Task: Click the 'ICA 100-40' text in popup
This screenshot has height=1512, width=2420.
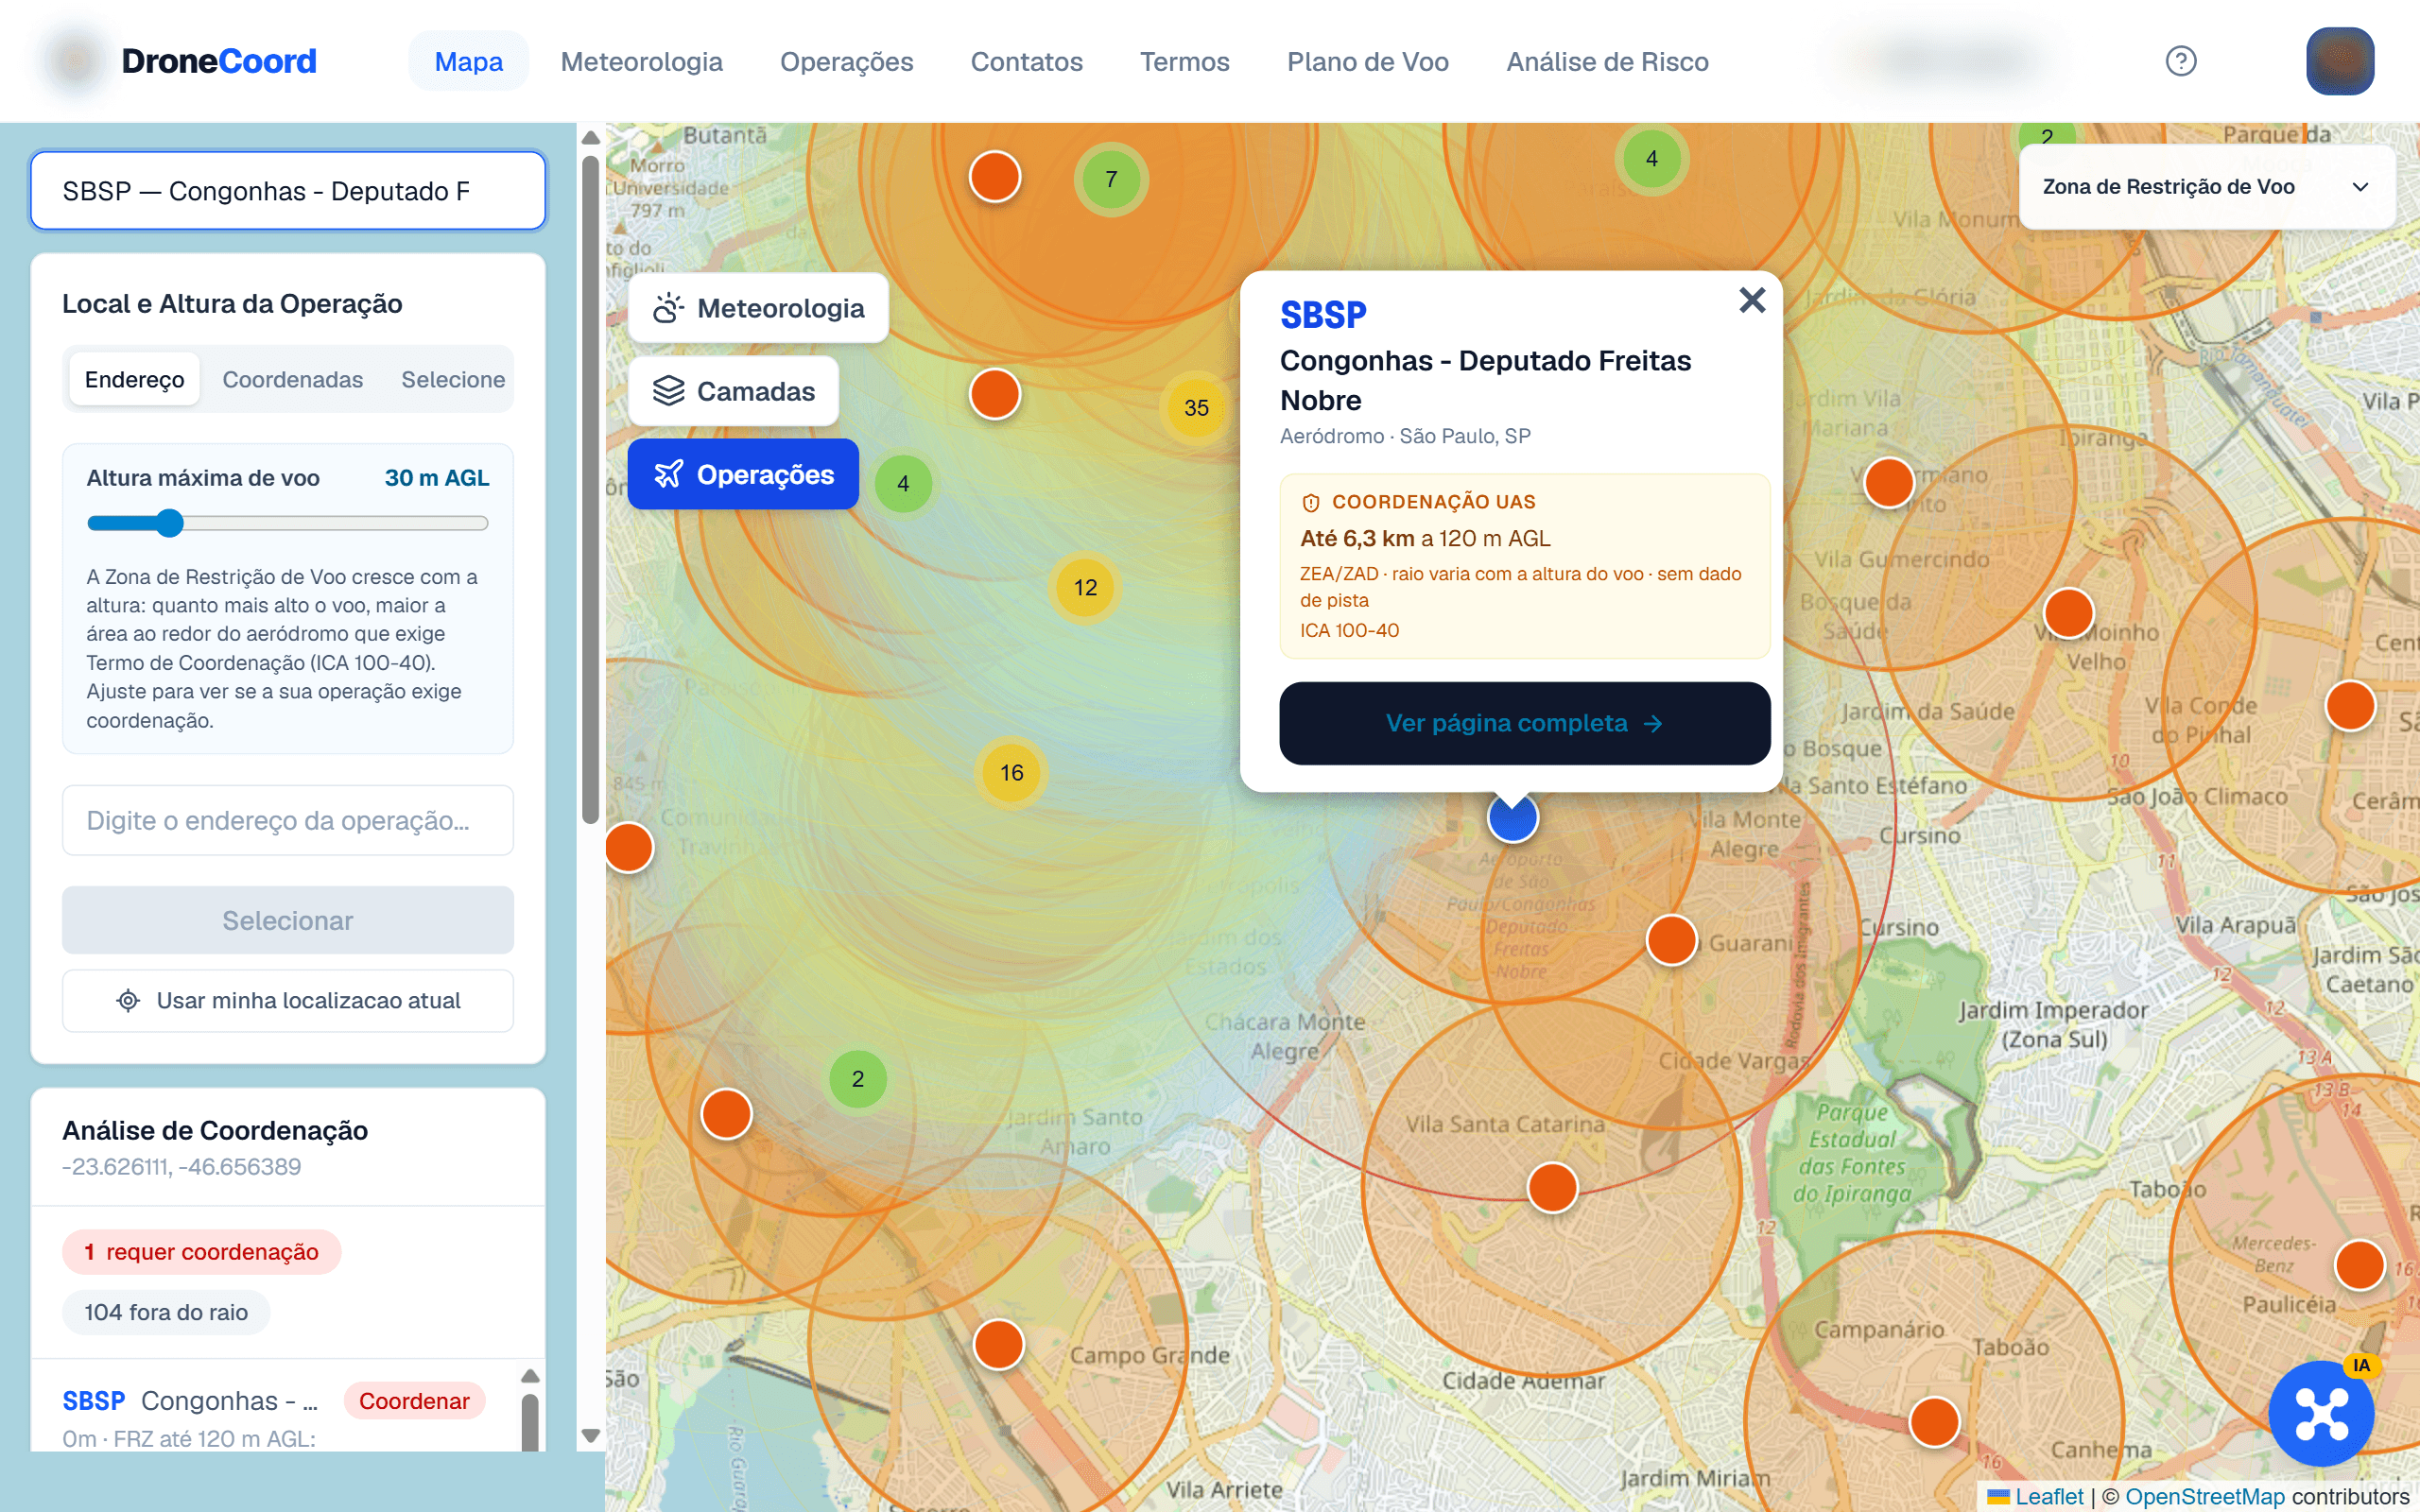Action: click(1349, 630)
